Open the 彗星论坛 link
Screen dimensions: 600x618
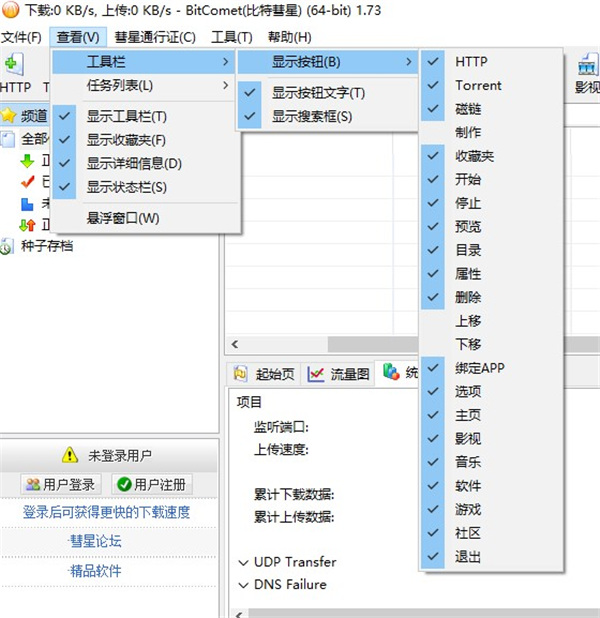pos(95,541)
